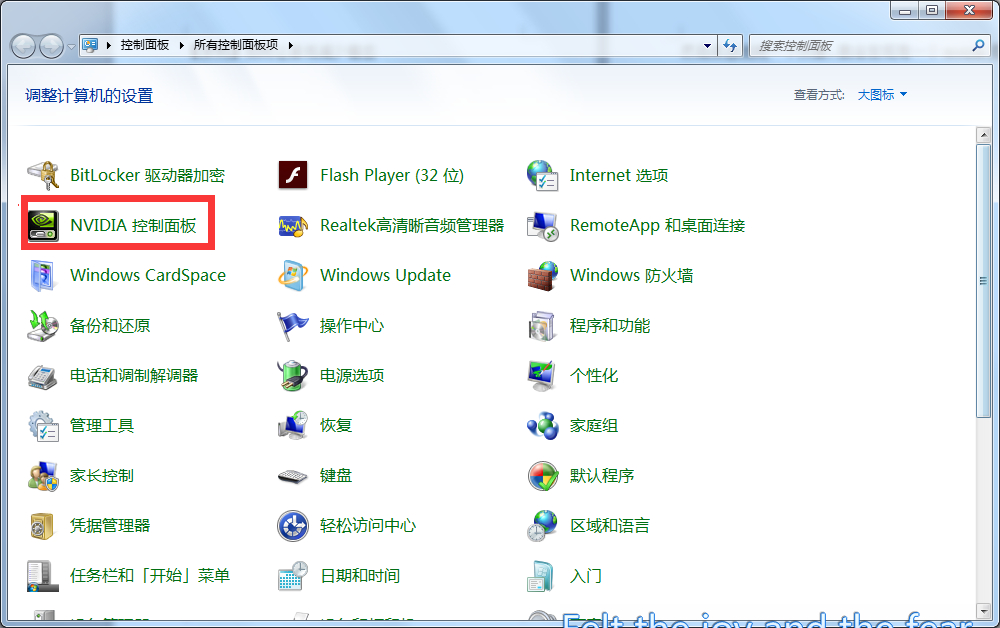
Task: Open the 任务栏和「开始」菜单 icon
Action: (43, 576)
